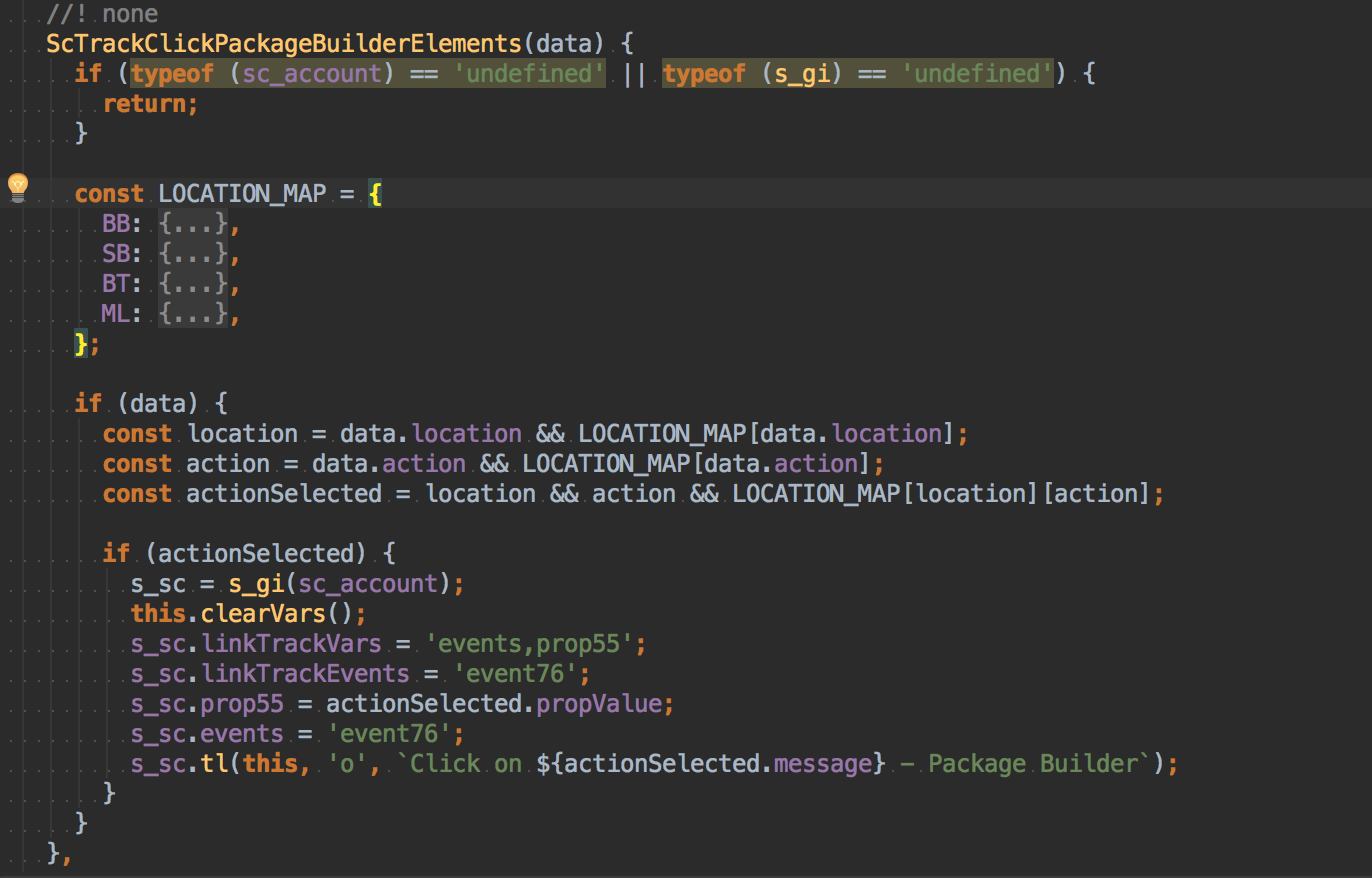
Task: Click the '//! none' comment
Action: point(102,14)
